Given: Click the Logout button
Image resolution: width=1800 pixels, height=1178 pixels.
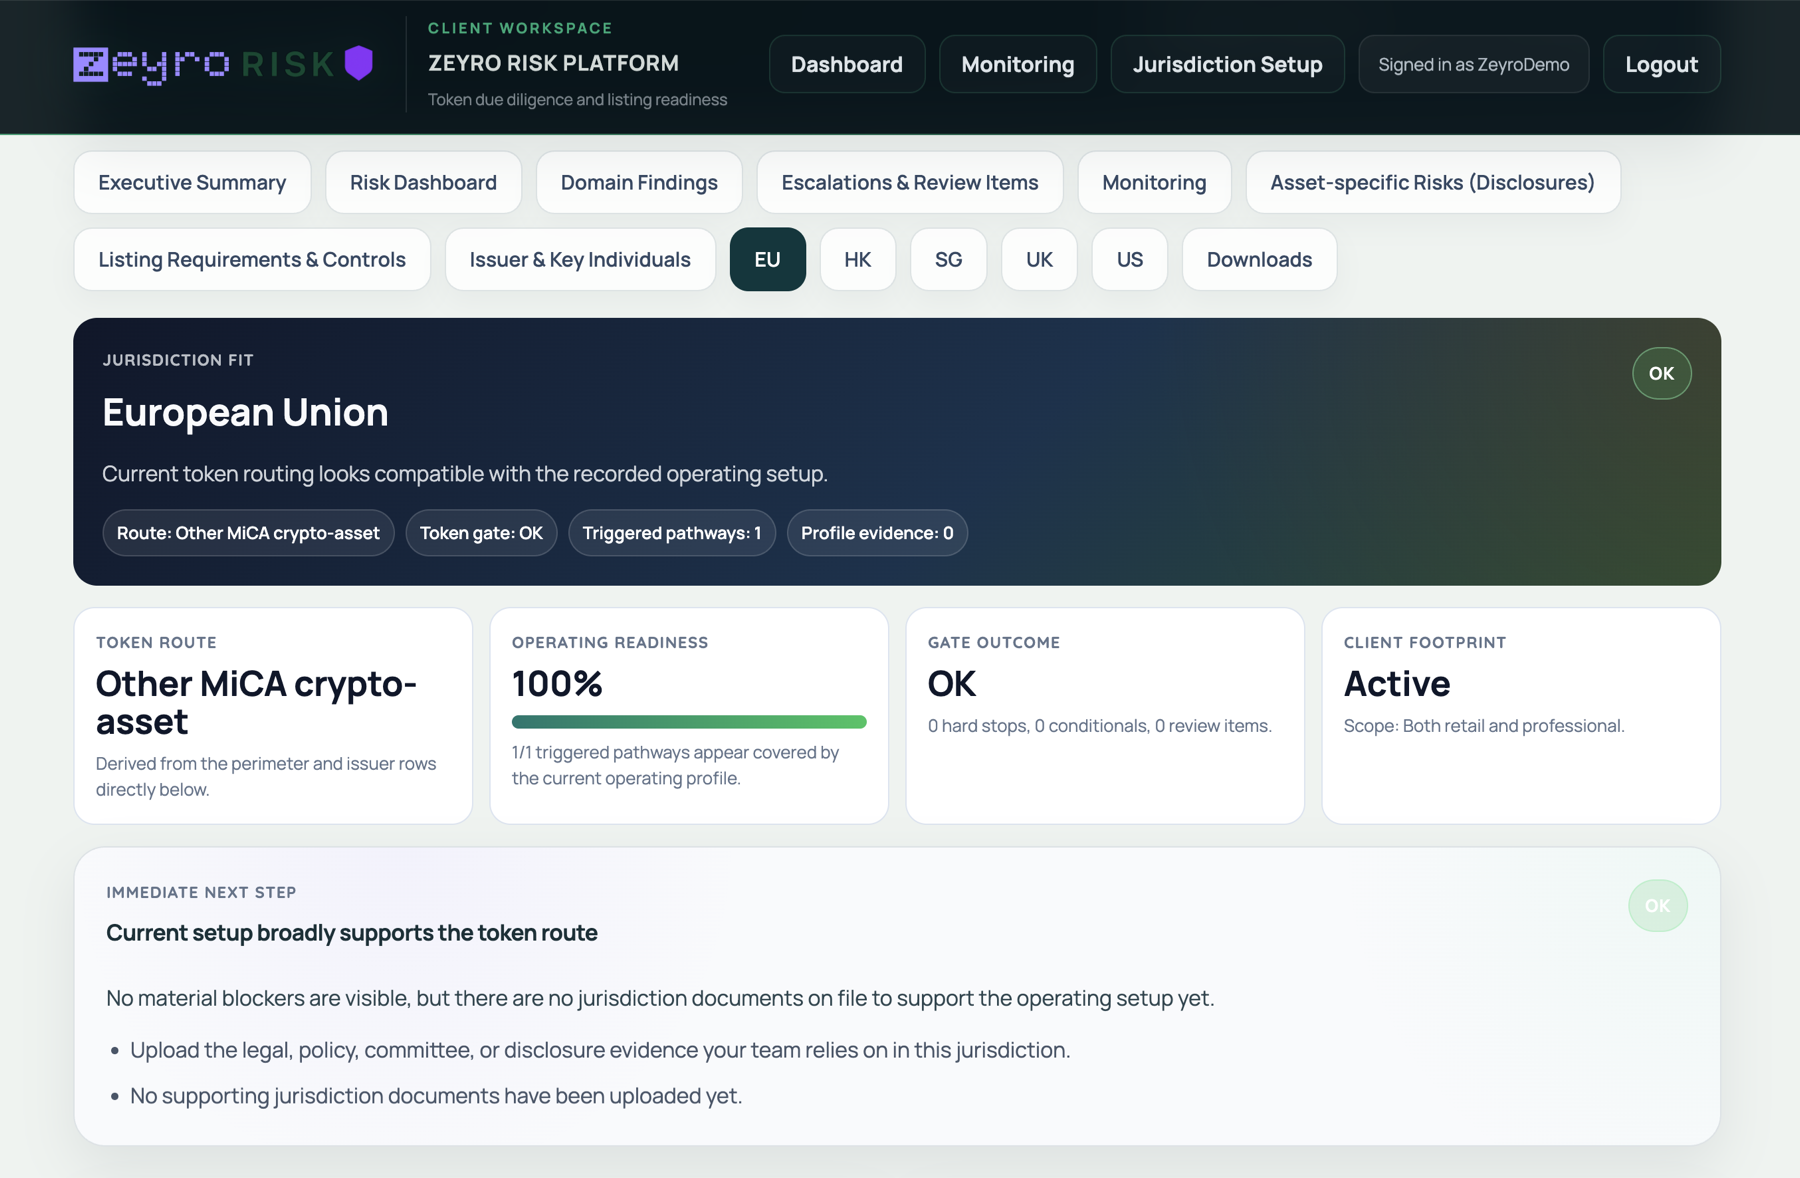Looking at the screenshot, I should [x=1661, y=64].
